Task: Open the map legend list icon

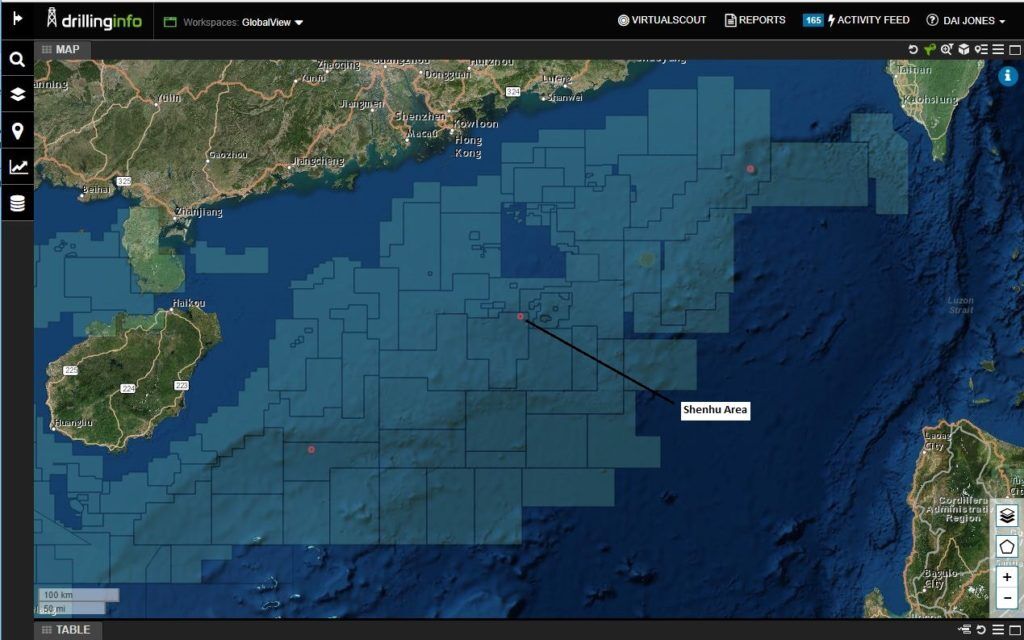Action: point(981,50)
